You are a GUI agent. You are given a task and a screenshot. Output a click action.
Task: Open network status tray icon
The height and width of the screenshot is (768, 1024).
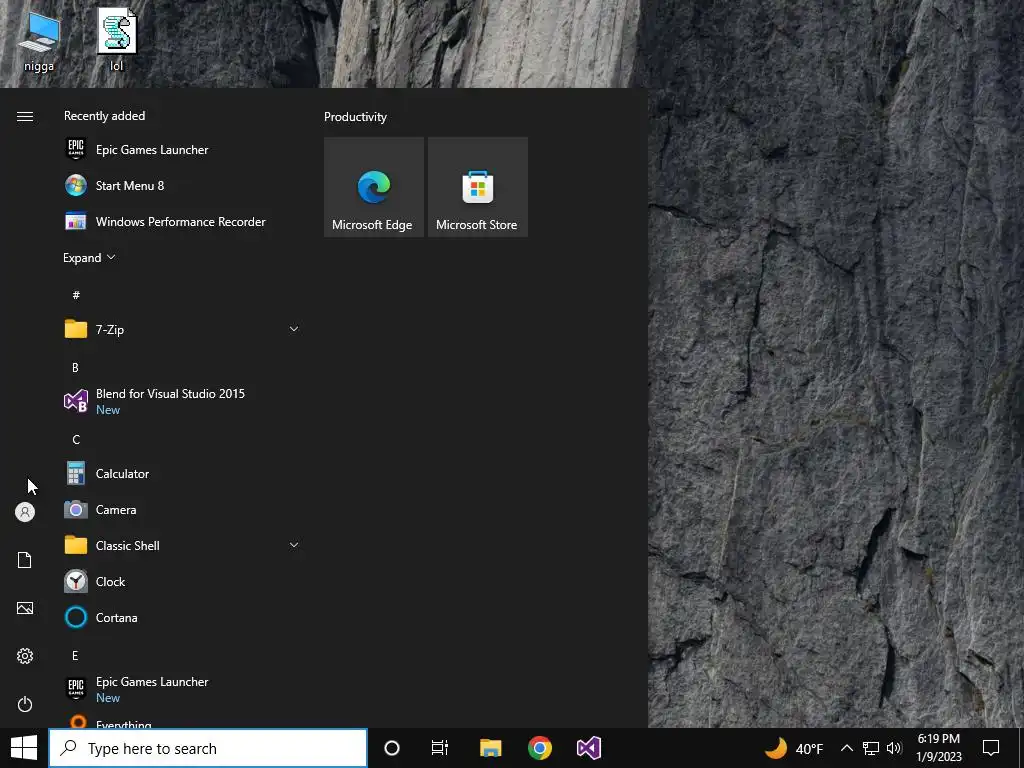tap(871, 748)
